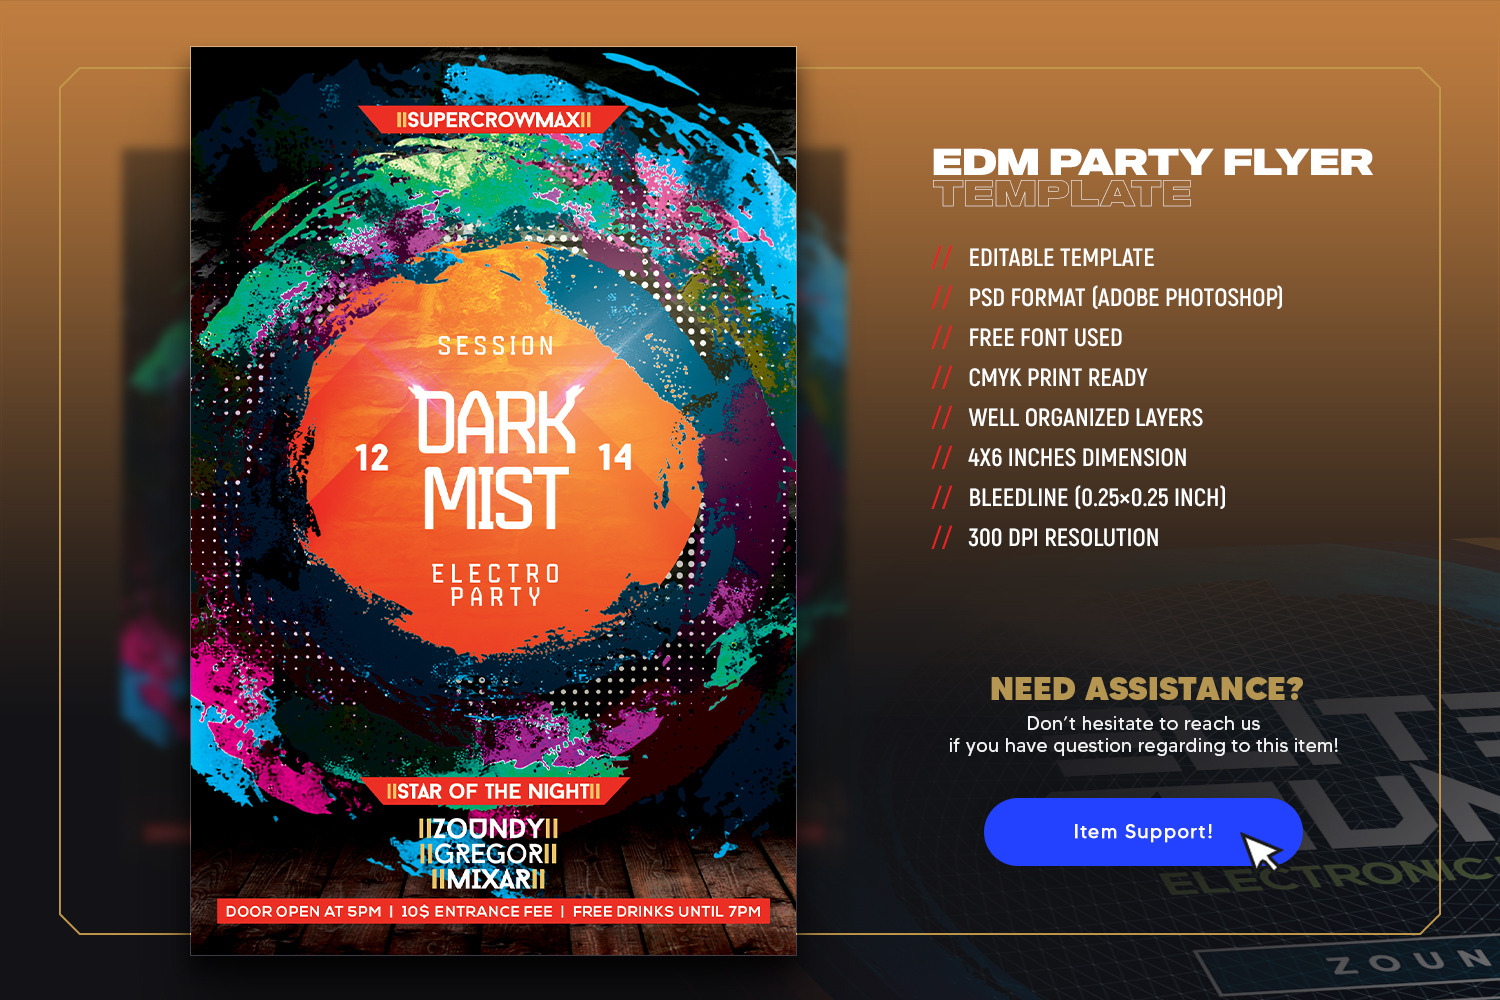Click the DARK MIST title text
This screenshot has width=1500, height=1000.
497,458
